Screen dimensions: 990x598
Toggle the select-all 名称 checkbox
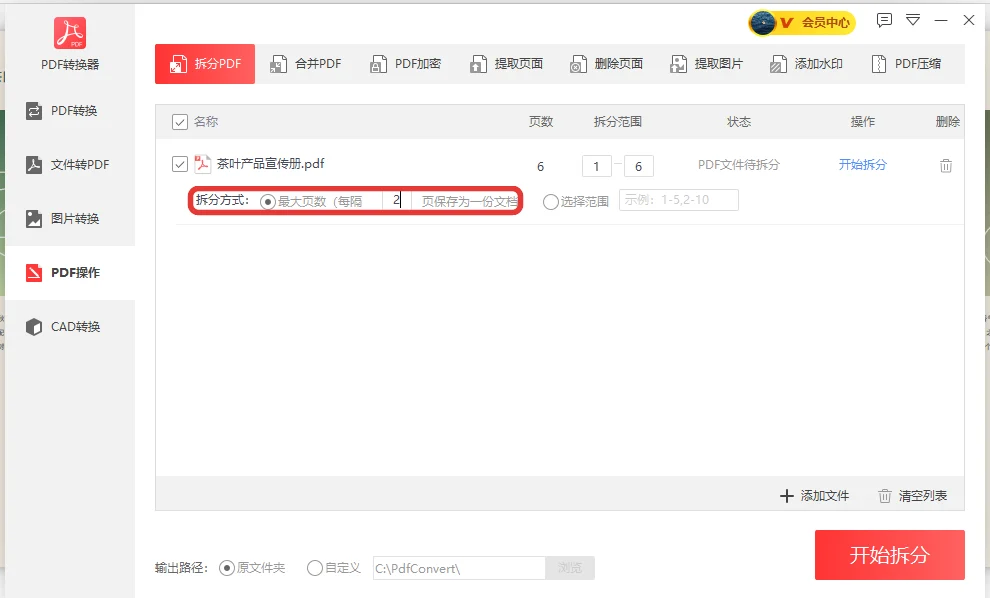[x=180, y=122]
